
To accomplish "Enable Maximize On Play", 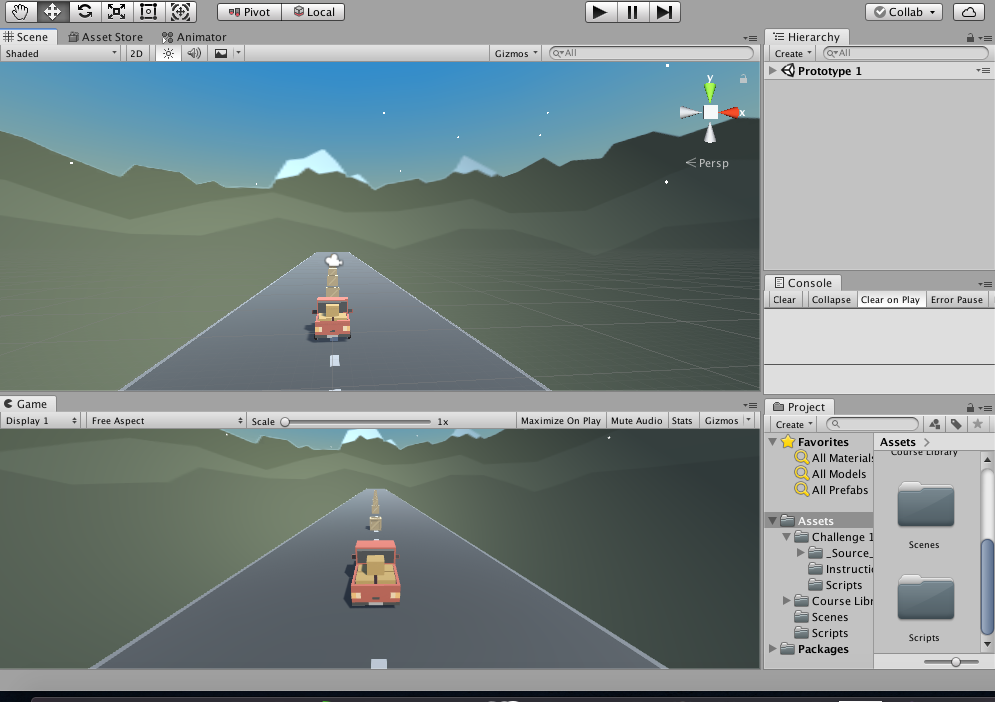I will point(560,420).
